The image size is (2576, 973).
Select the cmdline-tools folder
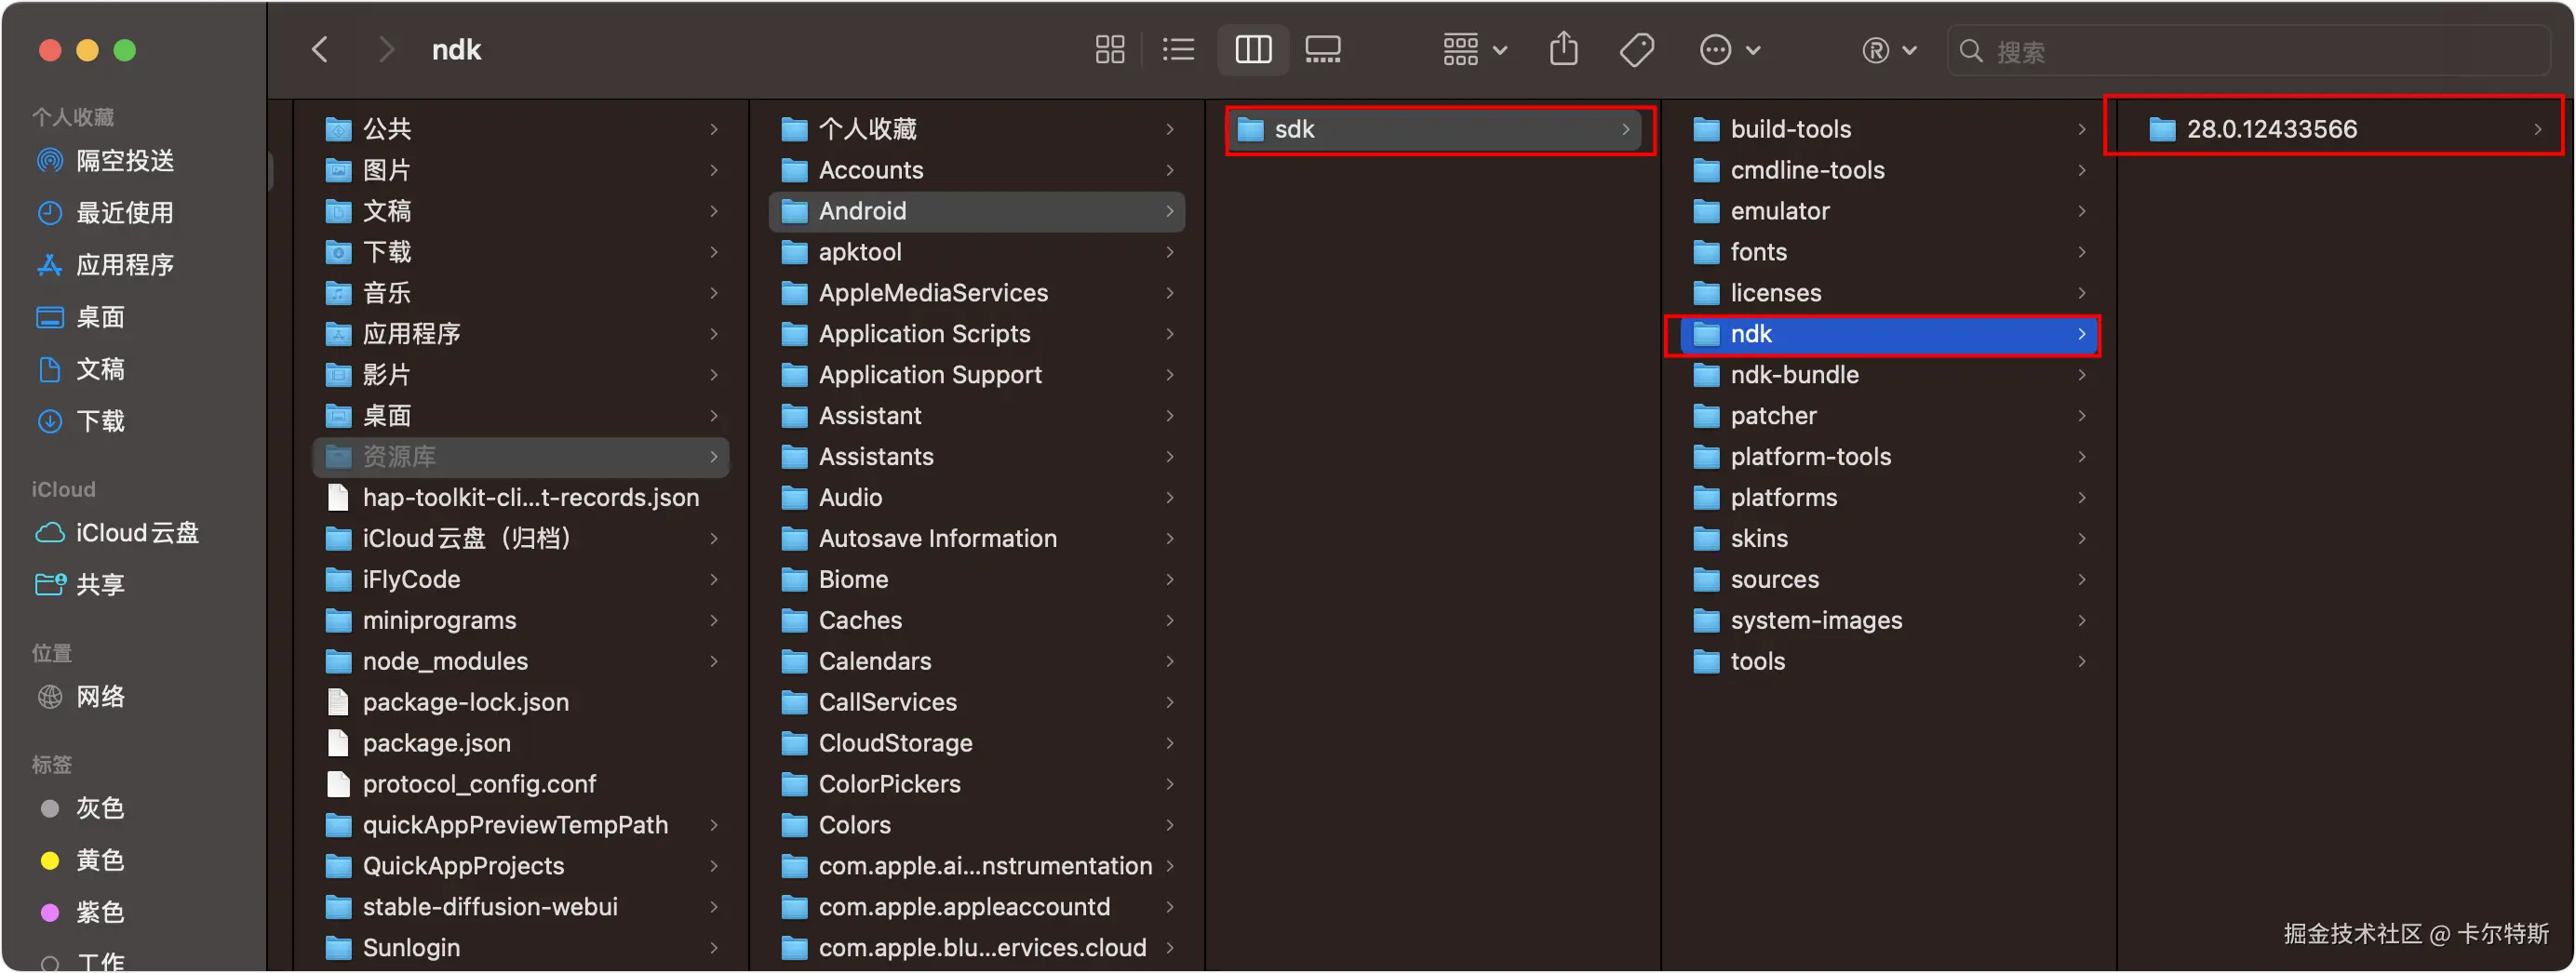click(x=1889, y=170)
